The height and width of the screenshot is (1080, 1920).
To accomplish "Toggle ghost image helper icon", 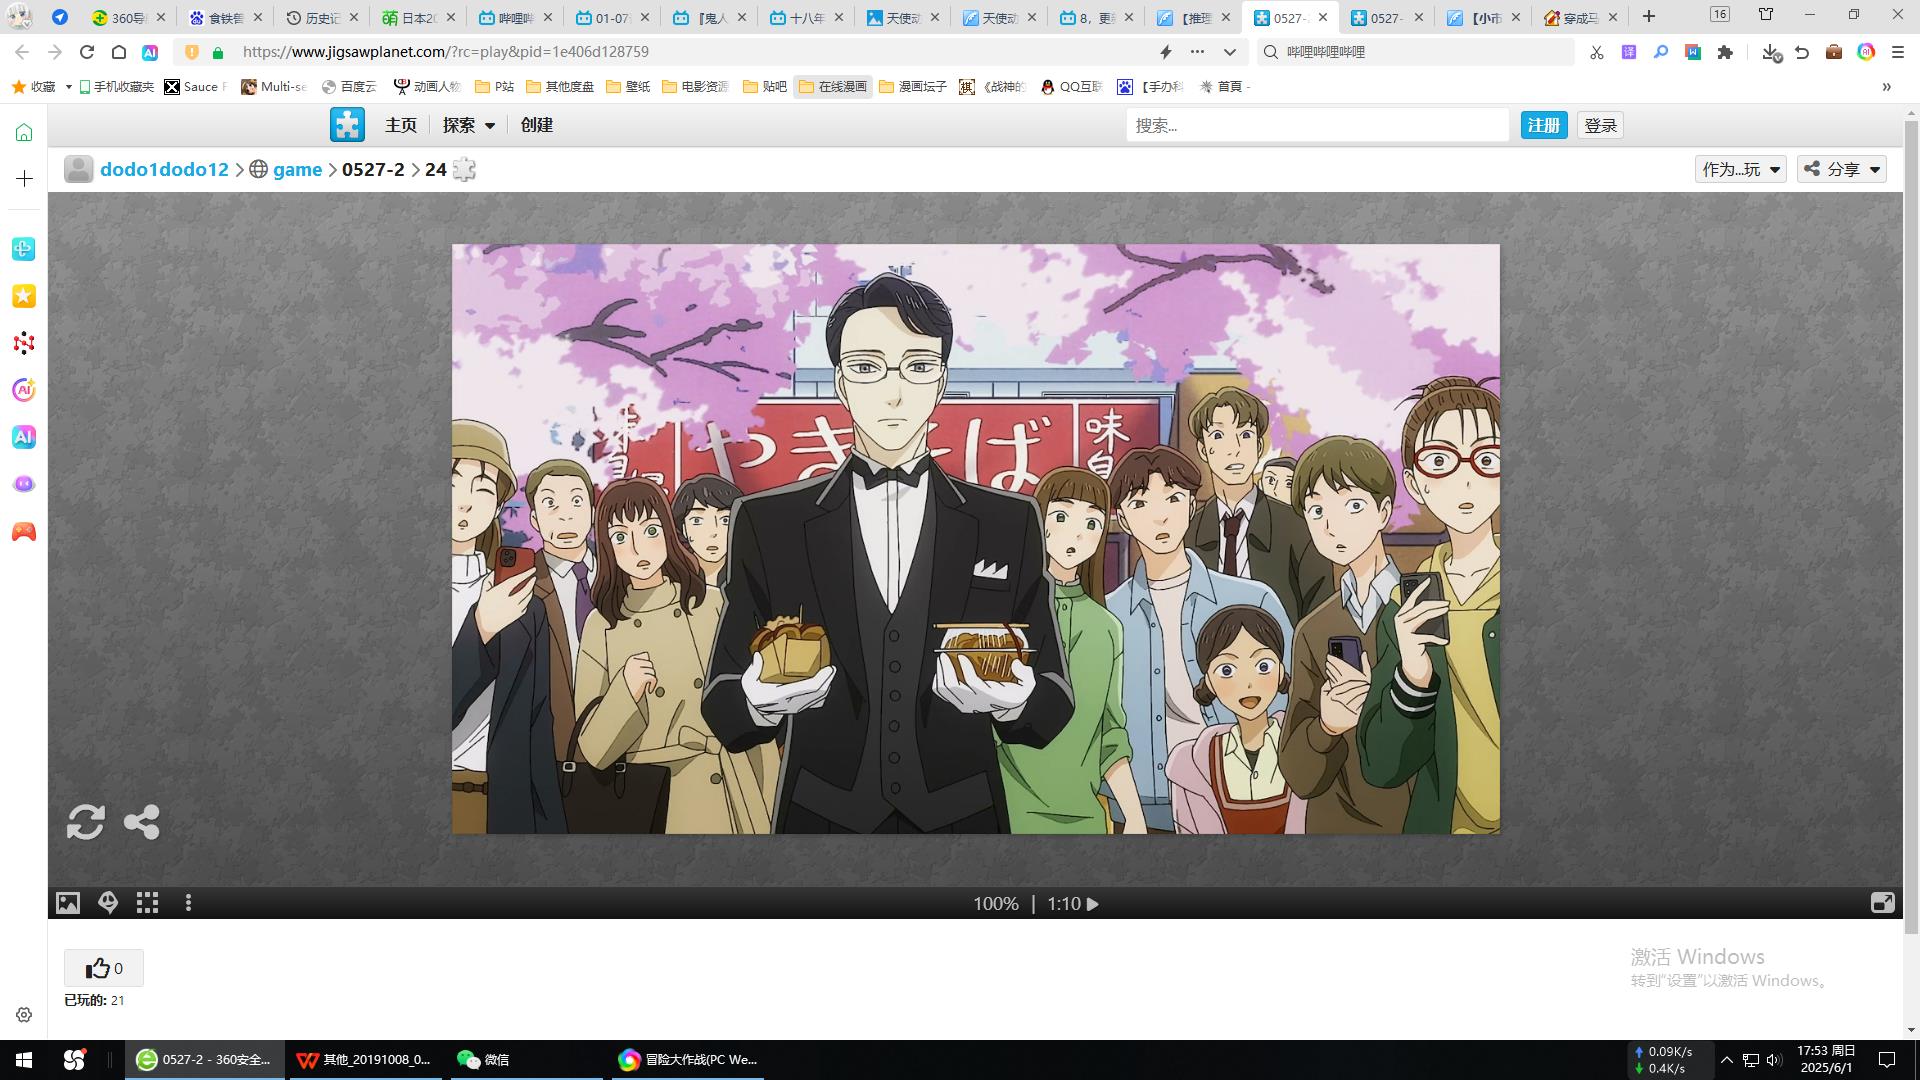I will (x=108, y=903).
